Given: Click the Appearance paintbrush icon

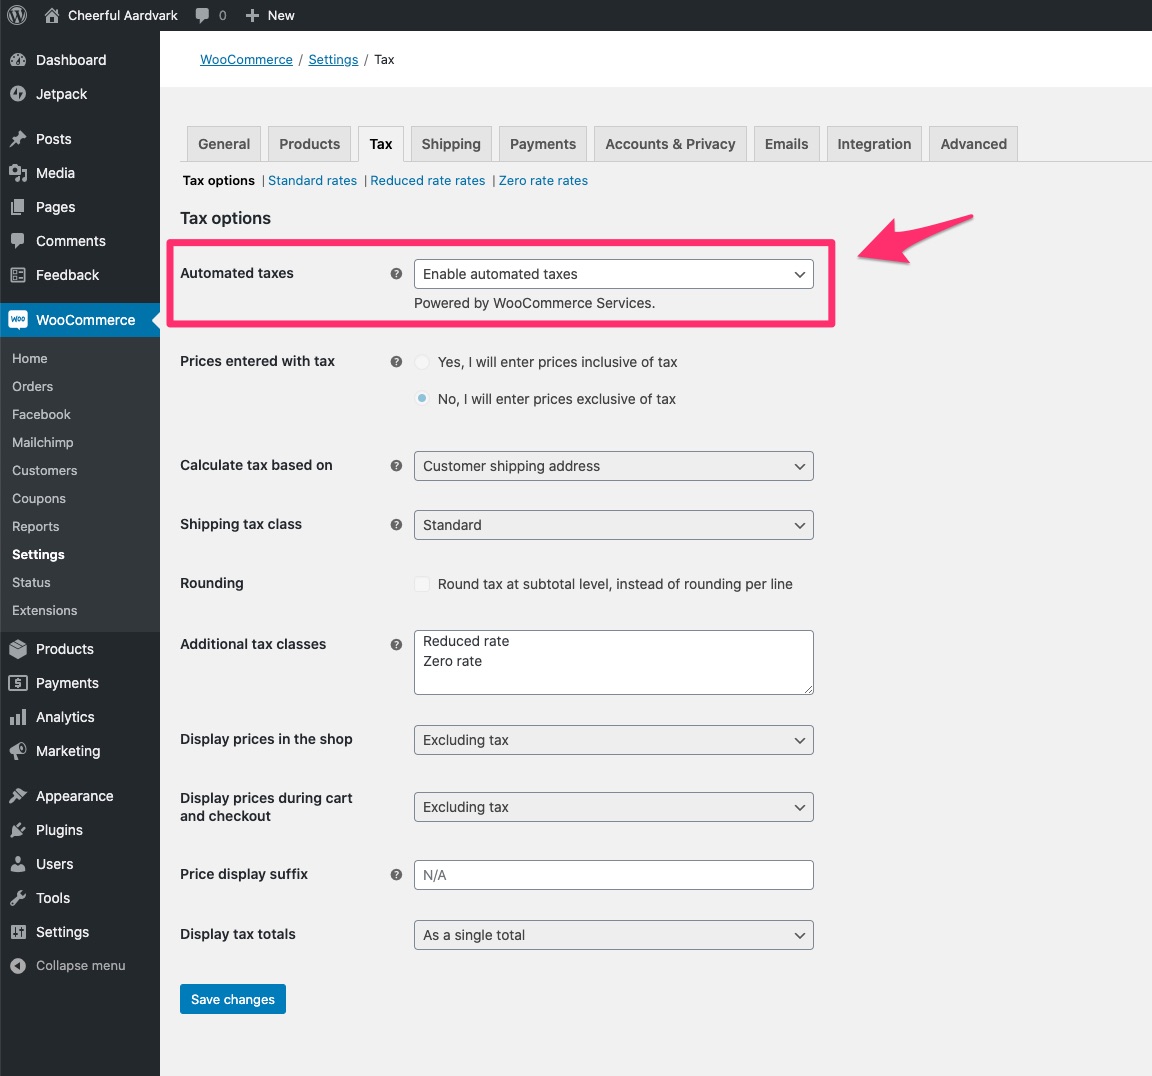Looking at the screenshot, I should tap(18, 796).
